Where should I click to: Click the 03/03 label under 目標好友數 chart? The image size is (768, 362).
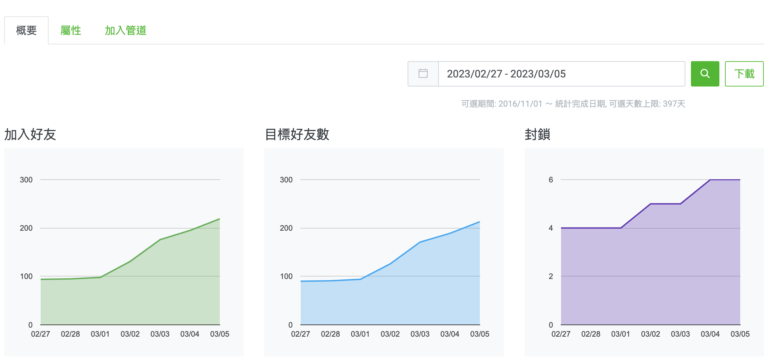pyautogui.click(x=420, y=334)
